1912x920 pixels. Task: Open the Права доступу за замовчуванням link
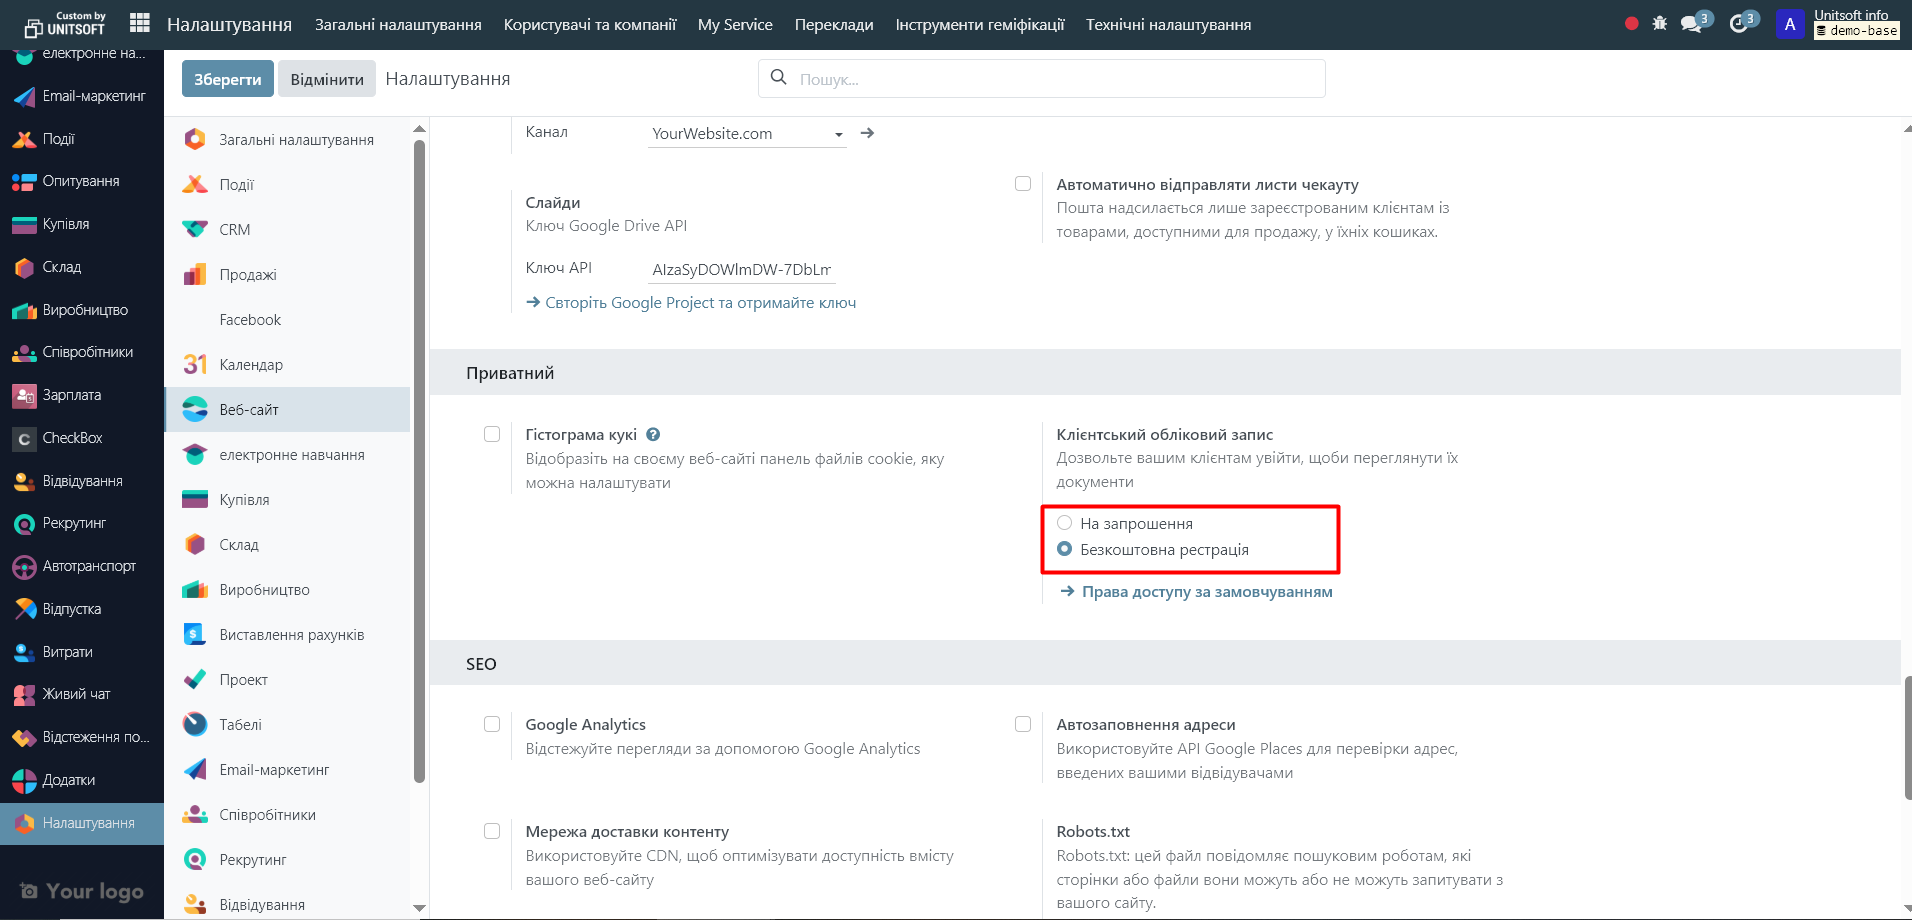click(x=1207, y=592)
